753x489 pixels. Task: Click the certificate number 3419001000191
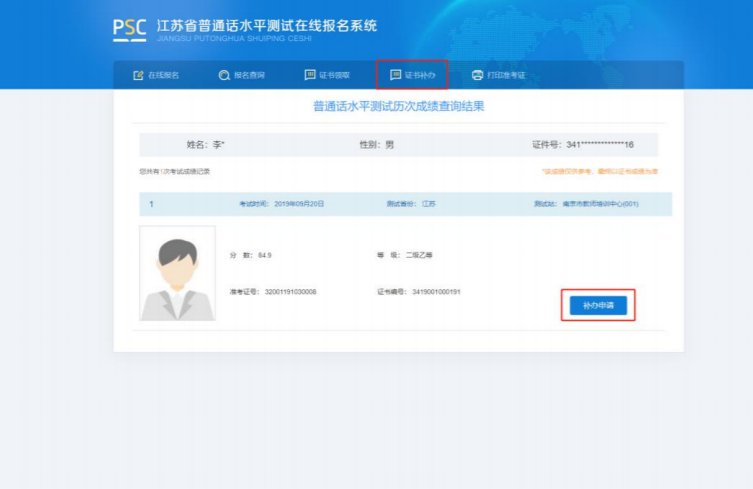coord(435,292)
